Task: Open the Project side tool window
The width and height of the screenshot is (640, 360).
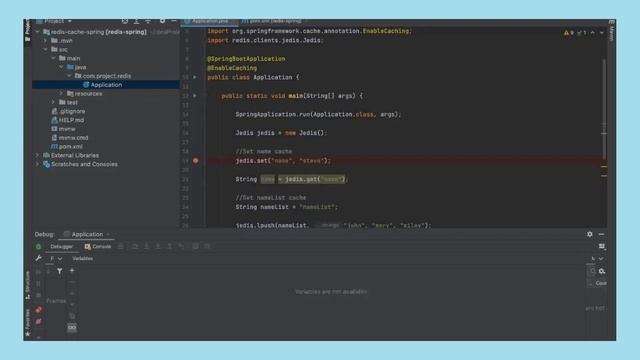Action: [x=27, y=30]
